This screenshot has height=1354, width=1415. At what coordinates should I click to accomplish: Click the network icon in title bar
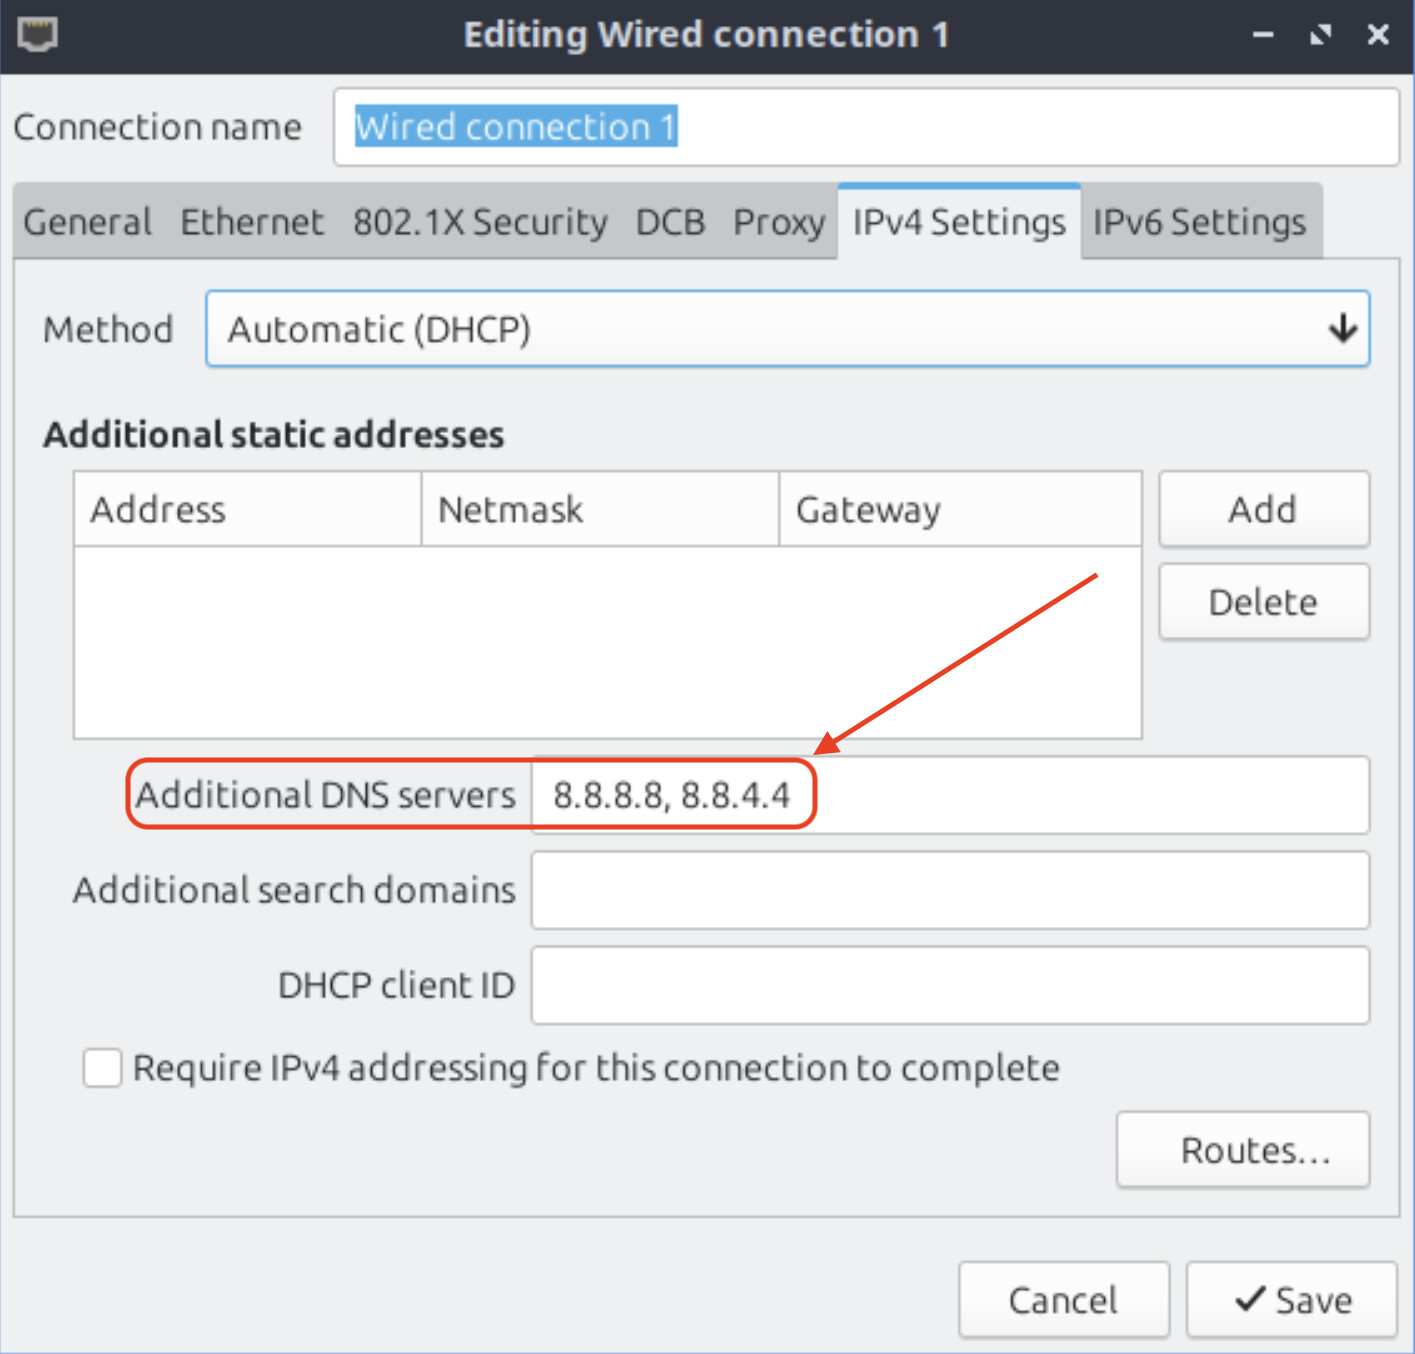coord(38,35)
